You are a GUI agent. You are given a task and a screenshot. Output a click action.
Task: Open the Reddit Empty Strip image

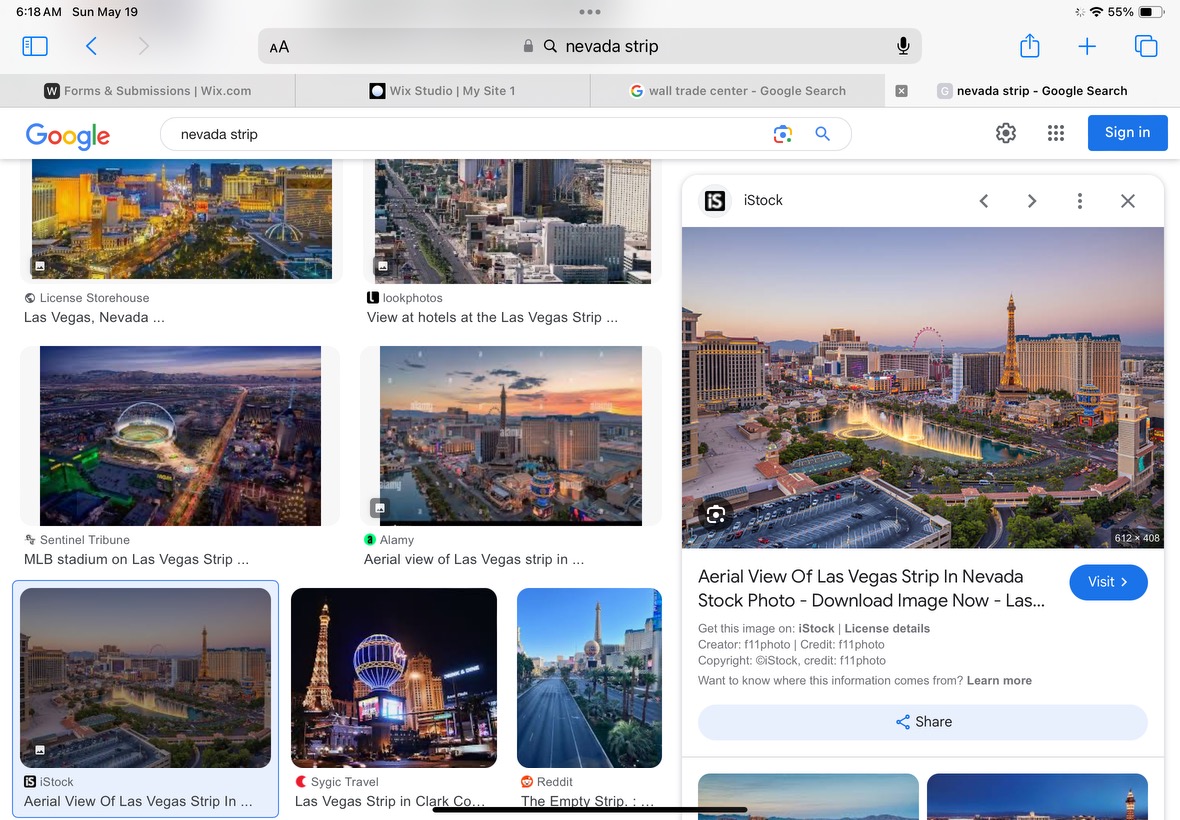coord(589,678)
